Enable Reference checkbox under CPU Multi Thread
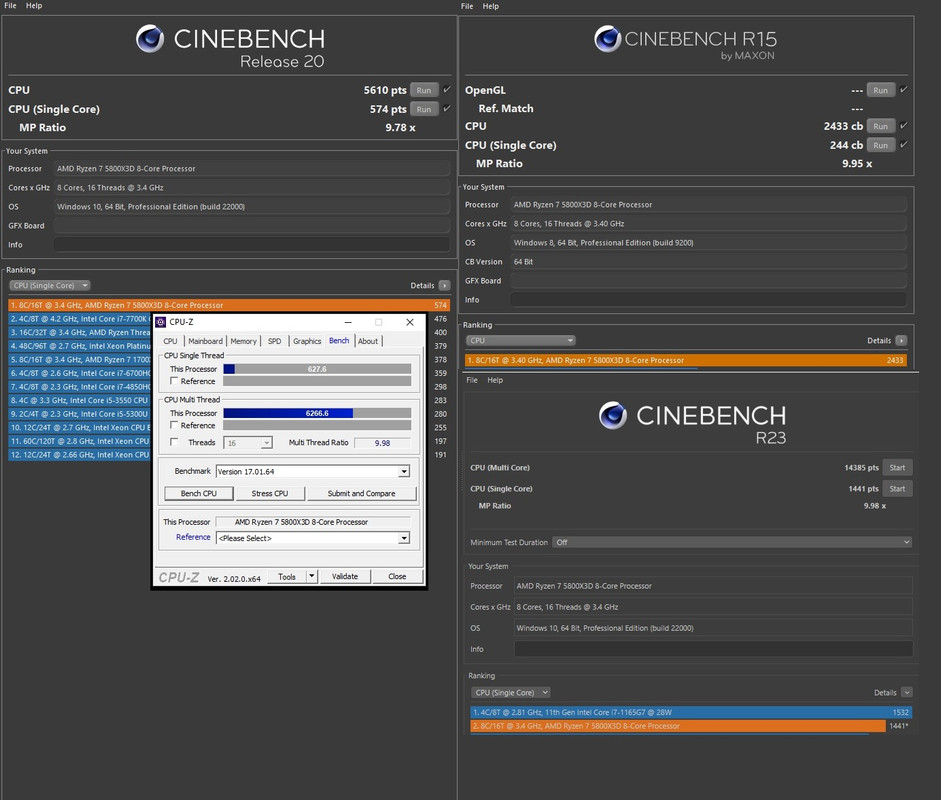 174,425
